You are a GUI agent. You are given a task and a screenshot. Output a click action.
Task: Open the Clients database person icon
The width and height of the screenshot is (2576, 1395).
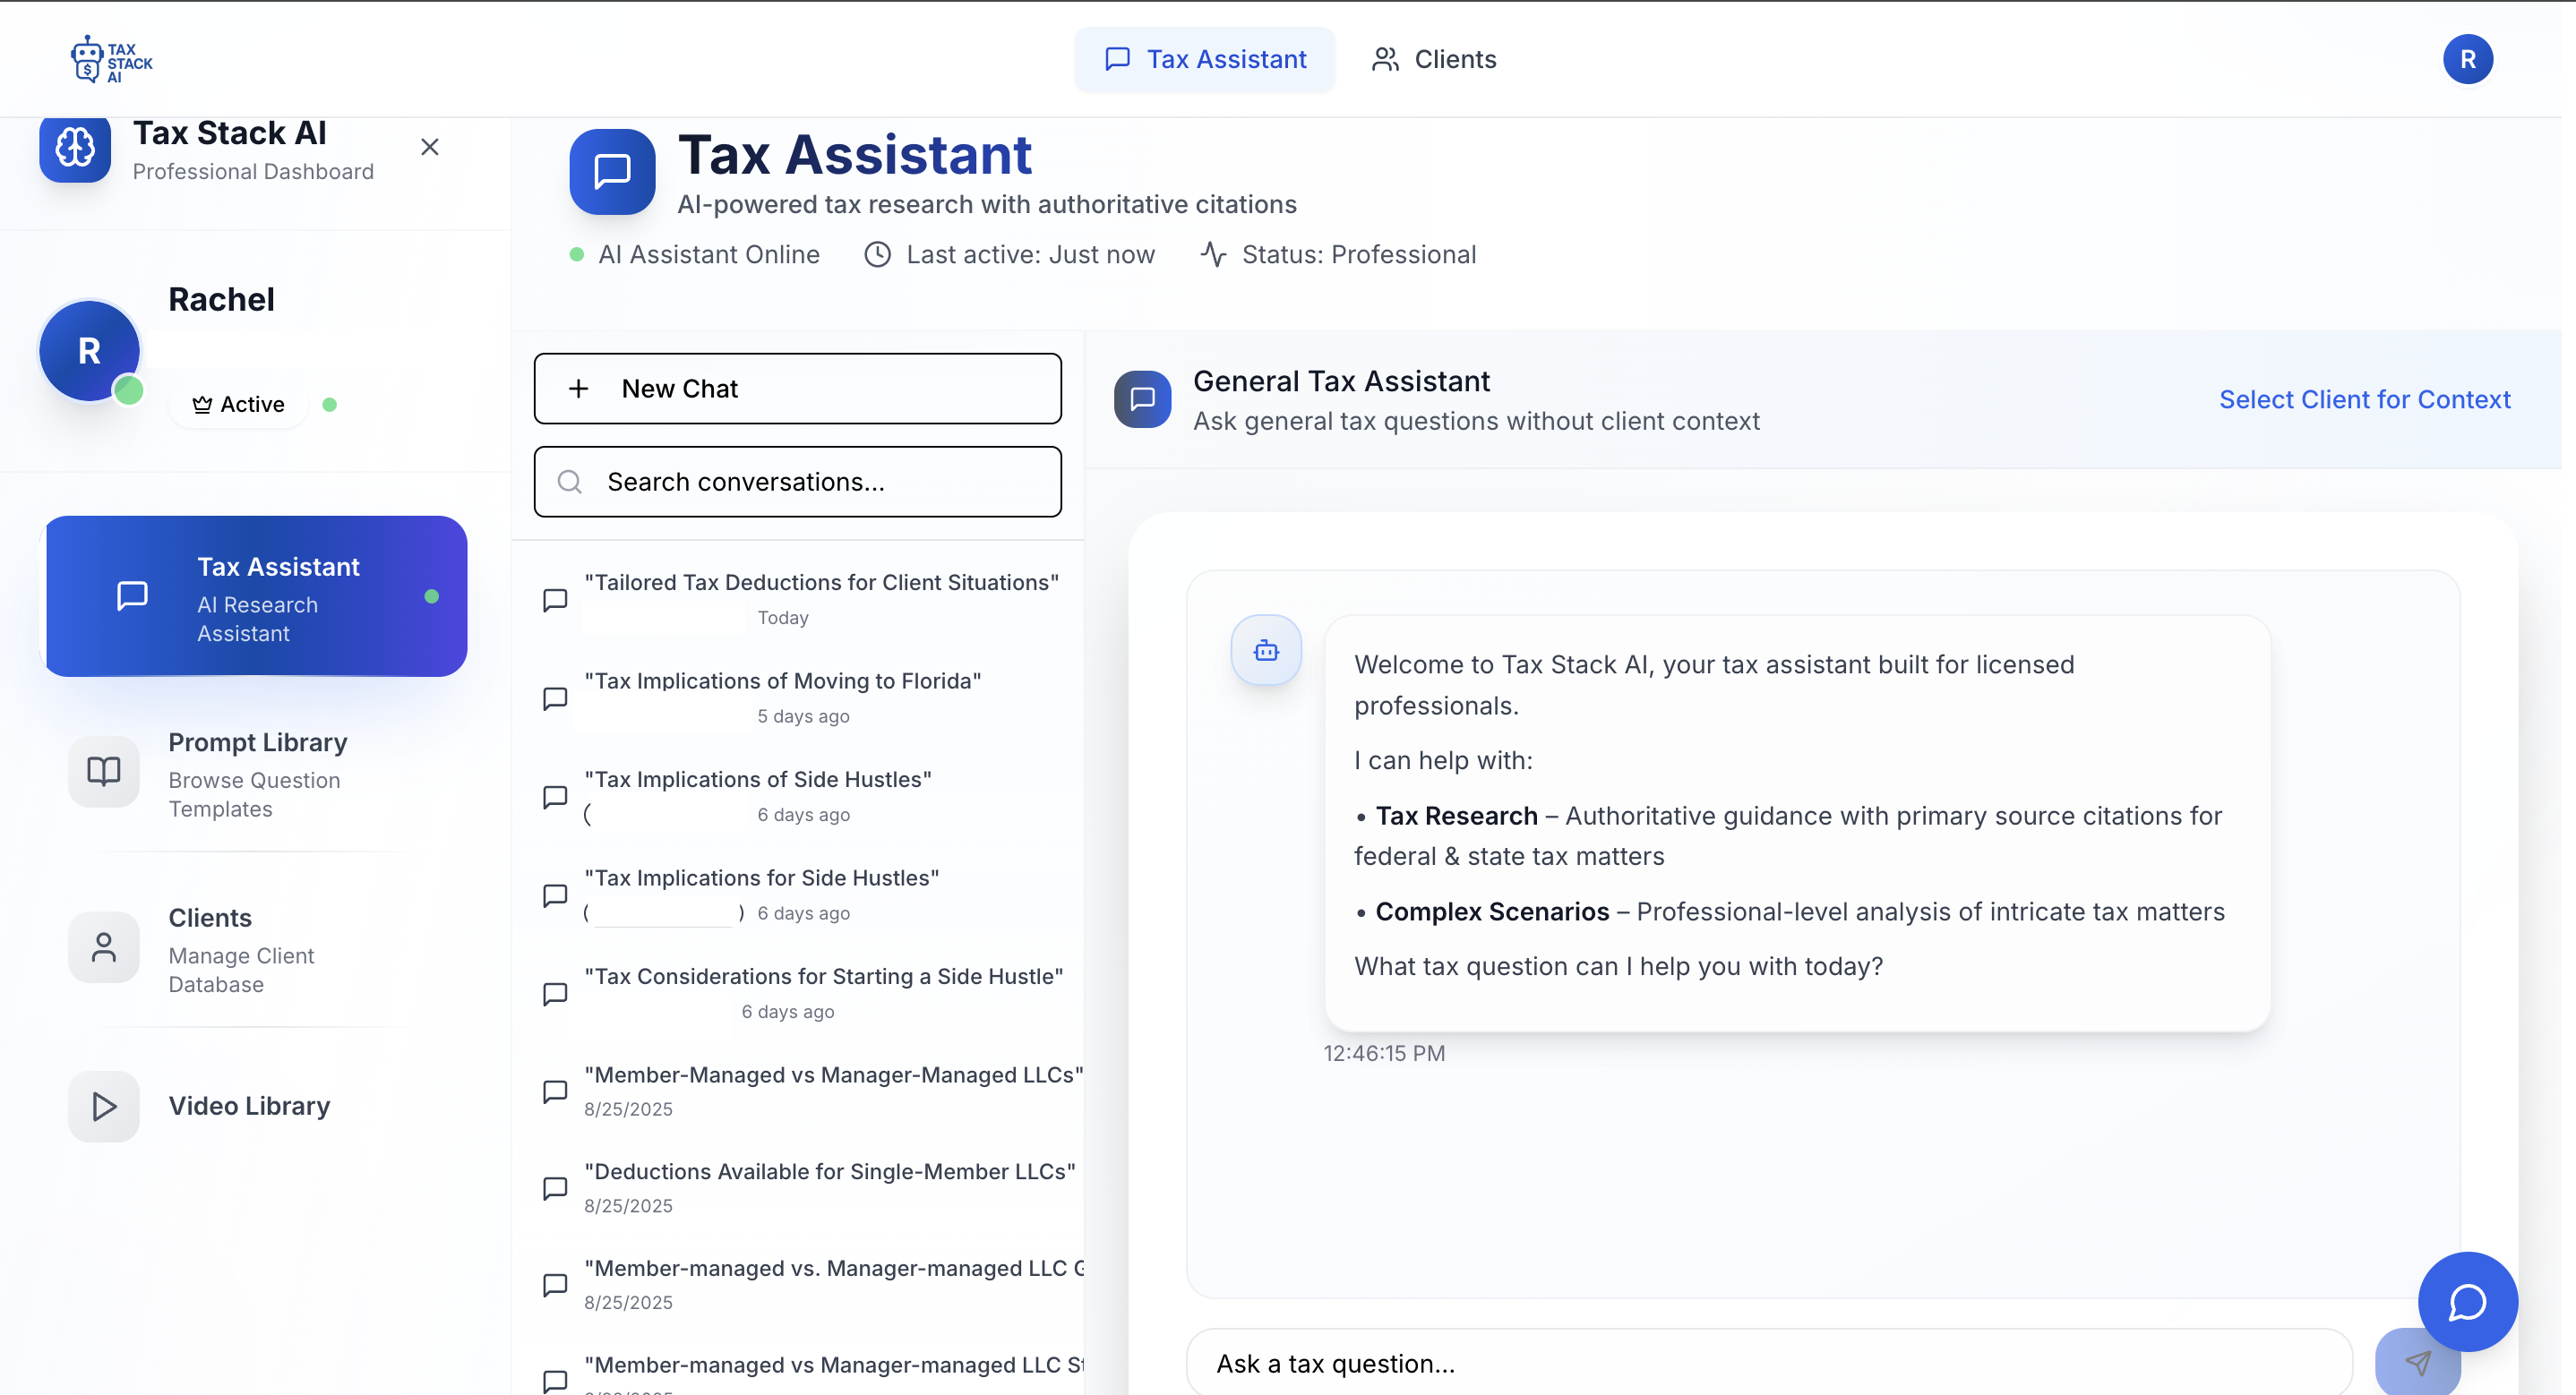[103, 946]
